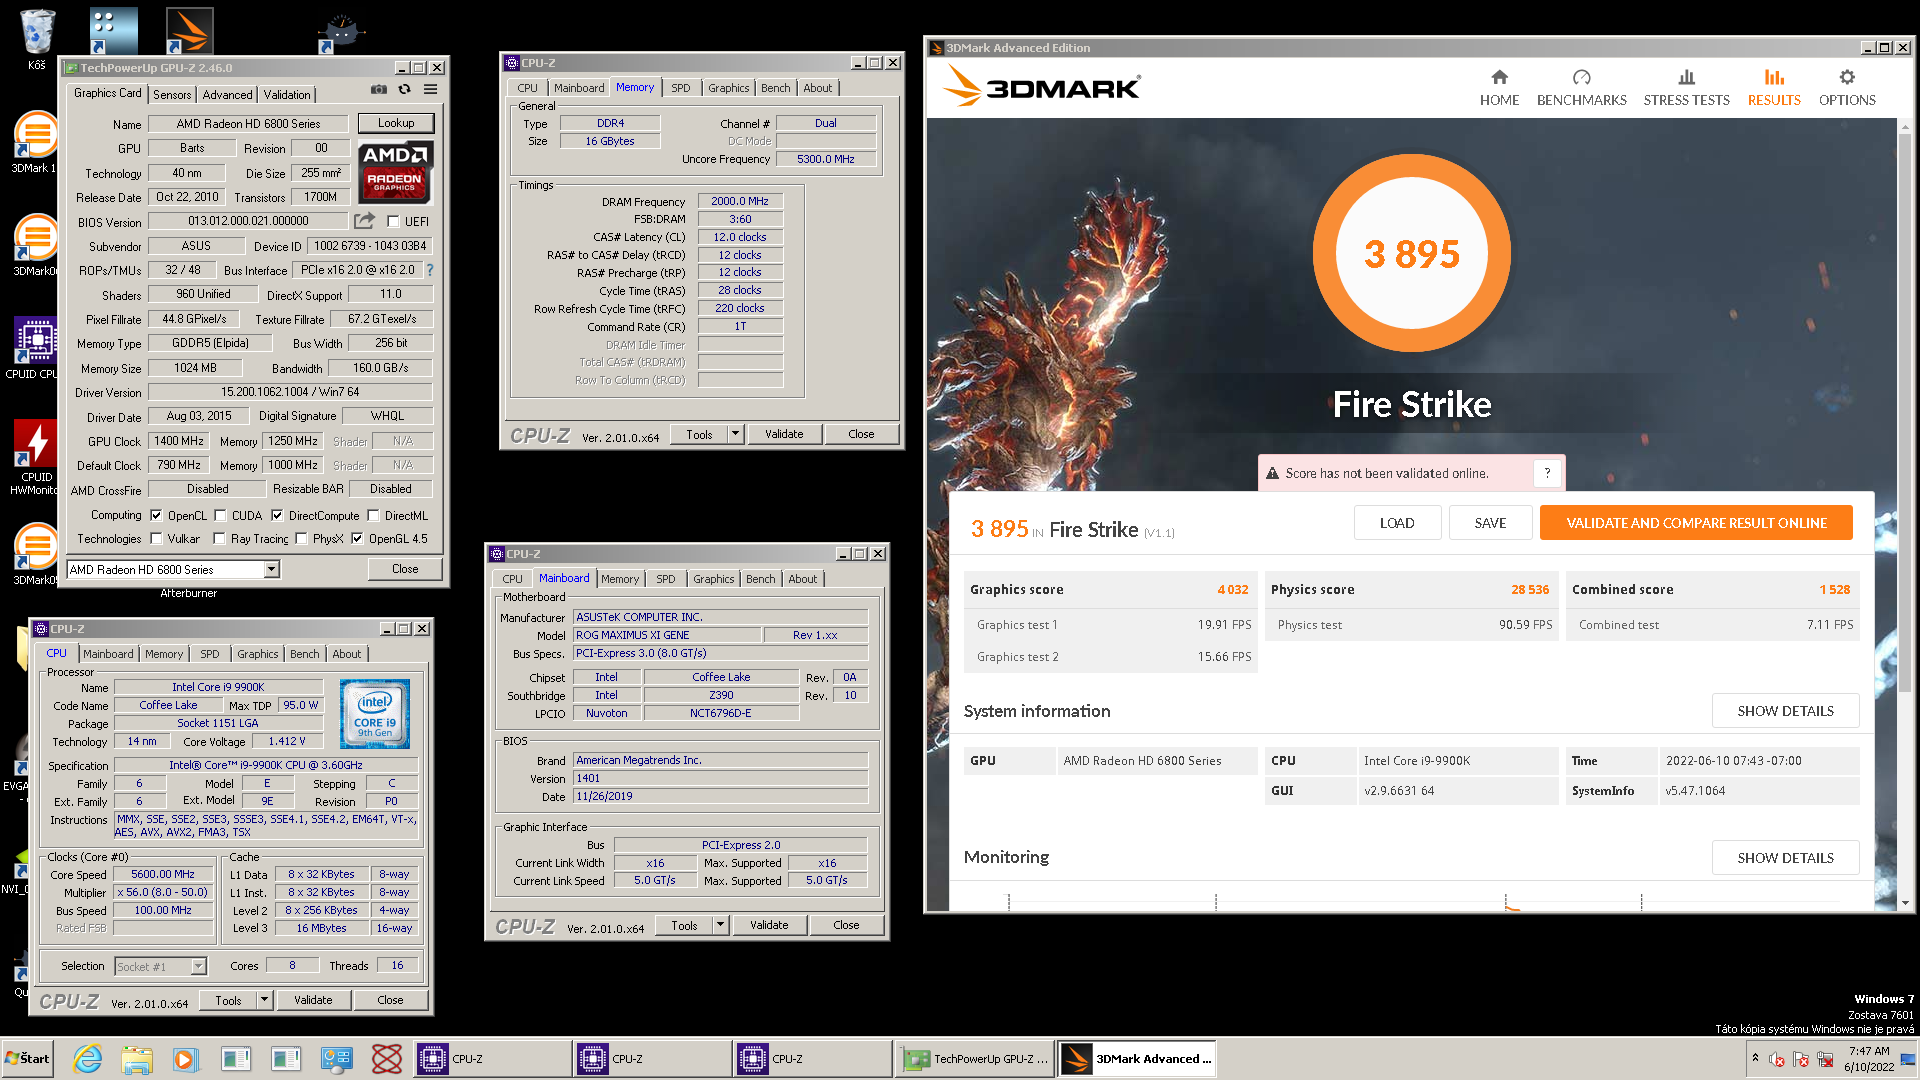Select the Bench tab in CPU-Z Mainboard window
1920x1080 pixels.
pos(760,579)
